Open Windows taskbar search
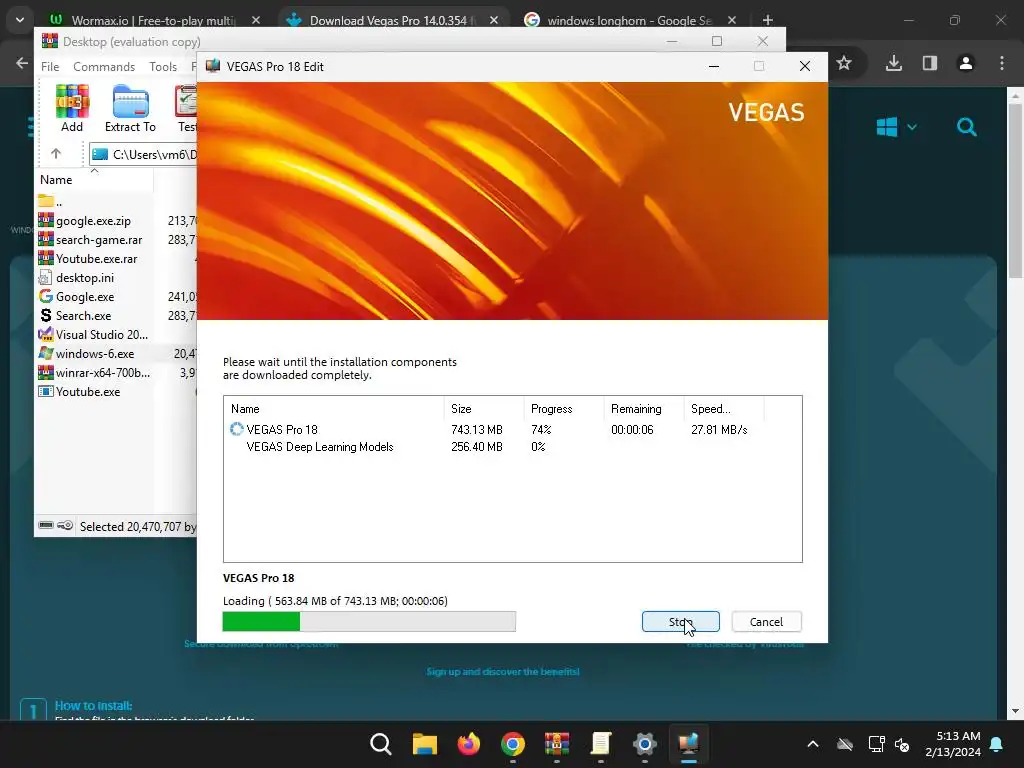This screenshot has height=768, width=1024. pos(381,744)
